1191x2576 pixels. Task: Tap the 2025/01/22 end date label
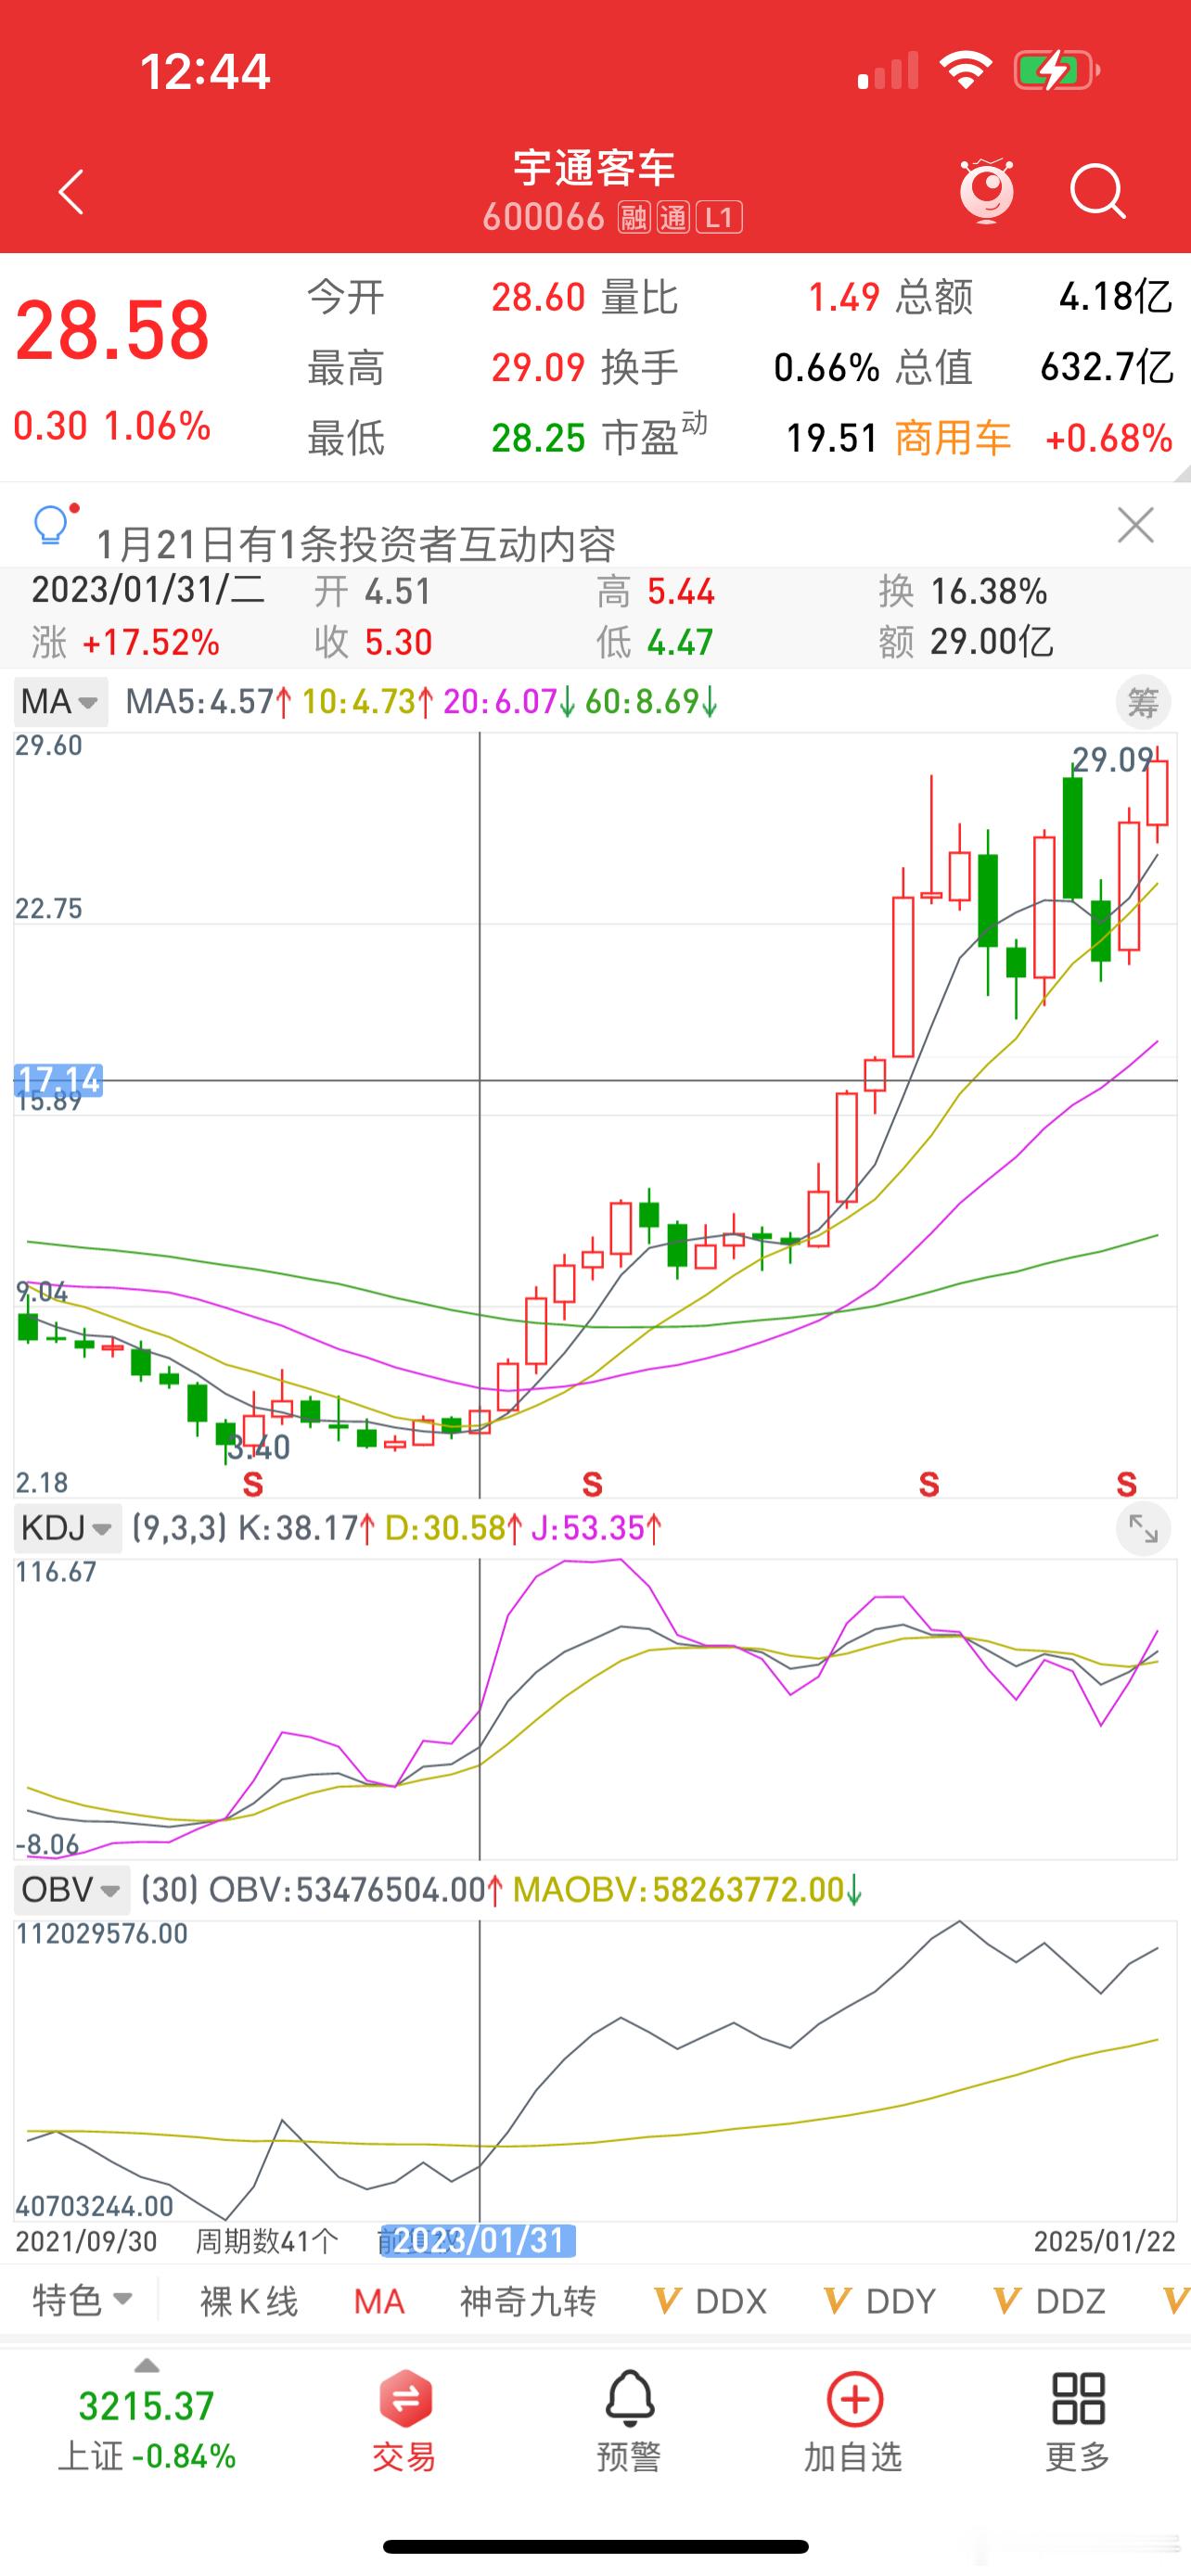point(1105,2241)
